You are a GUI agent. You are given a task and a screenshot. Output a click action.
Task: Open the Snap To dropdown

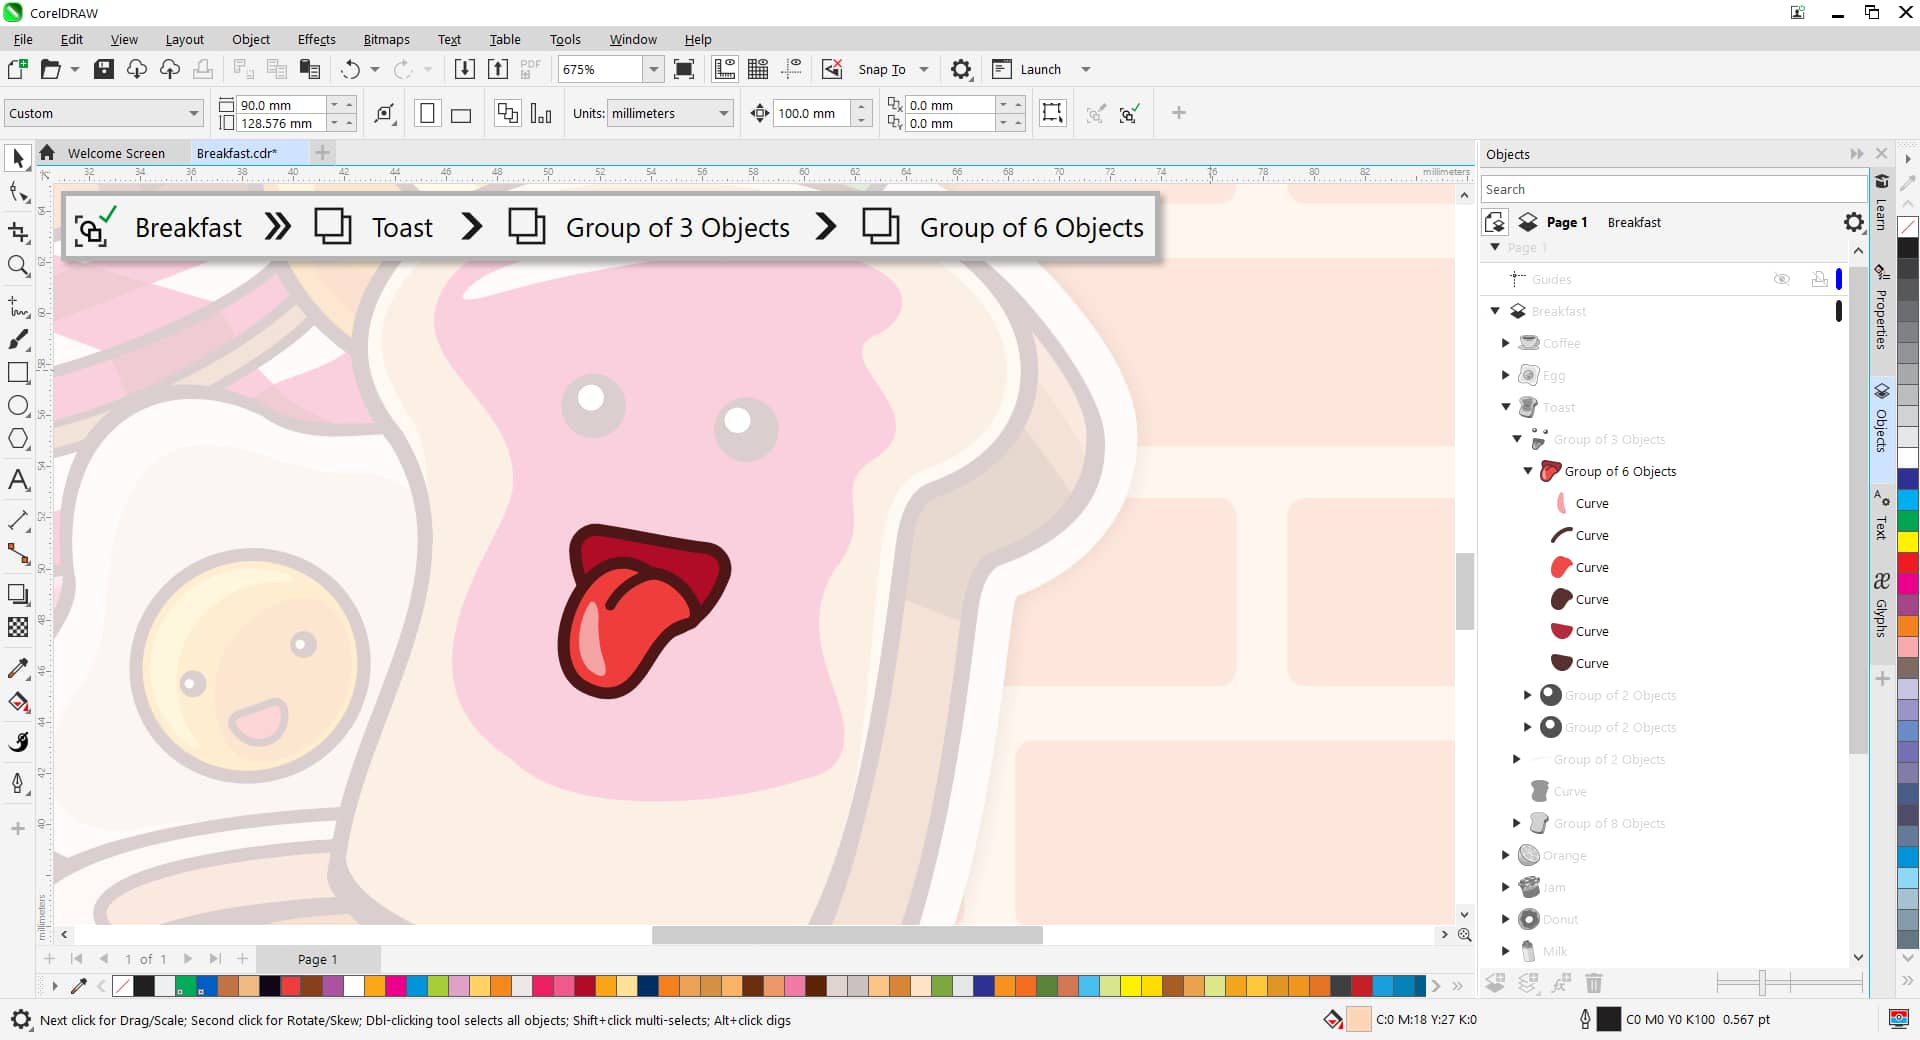[x=924, y=69]
